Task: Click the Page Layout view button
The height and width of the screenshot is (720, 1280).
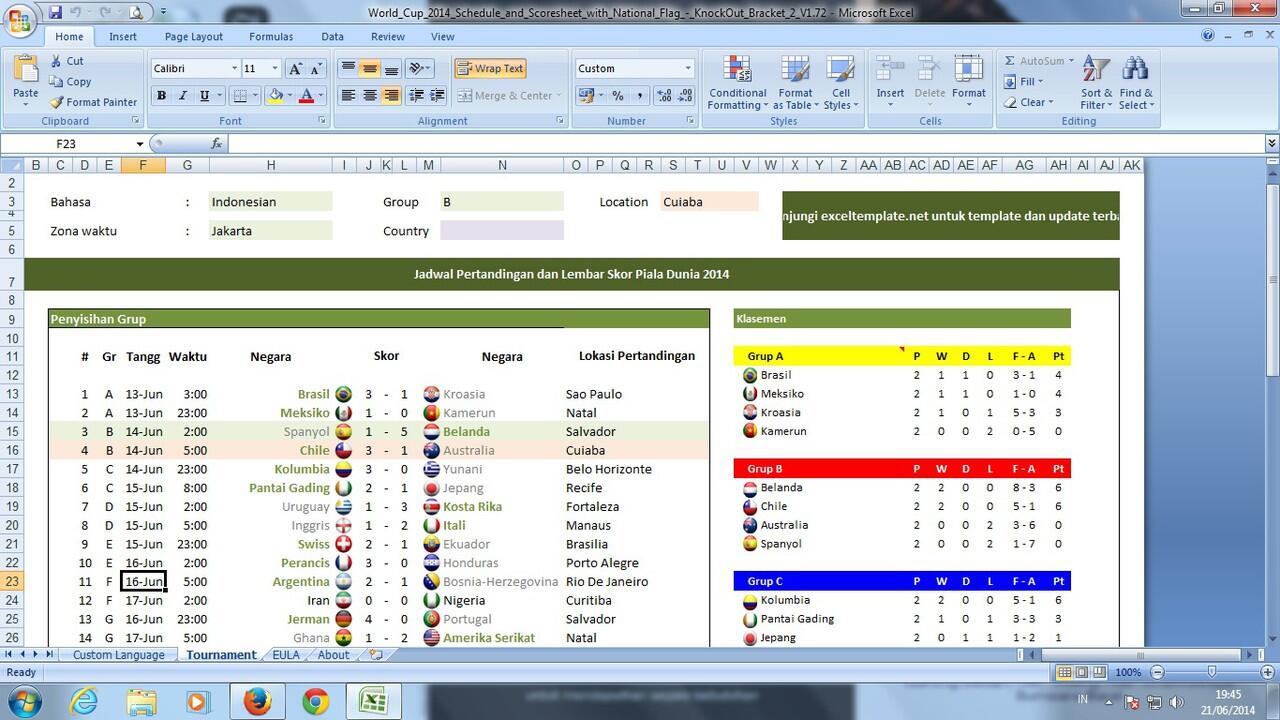Action: click(x=1082, y=672)
